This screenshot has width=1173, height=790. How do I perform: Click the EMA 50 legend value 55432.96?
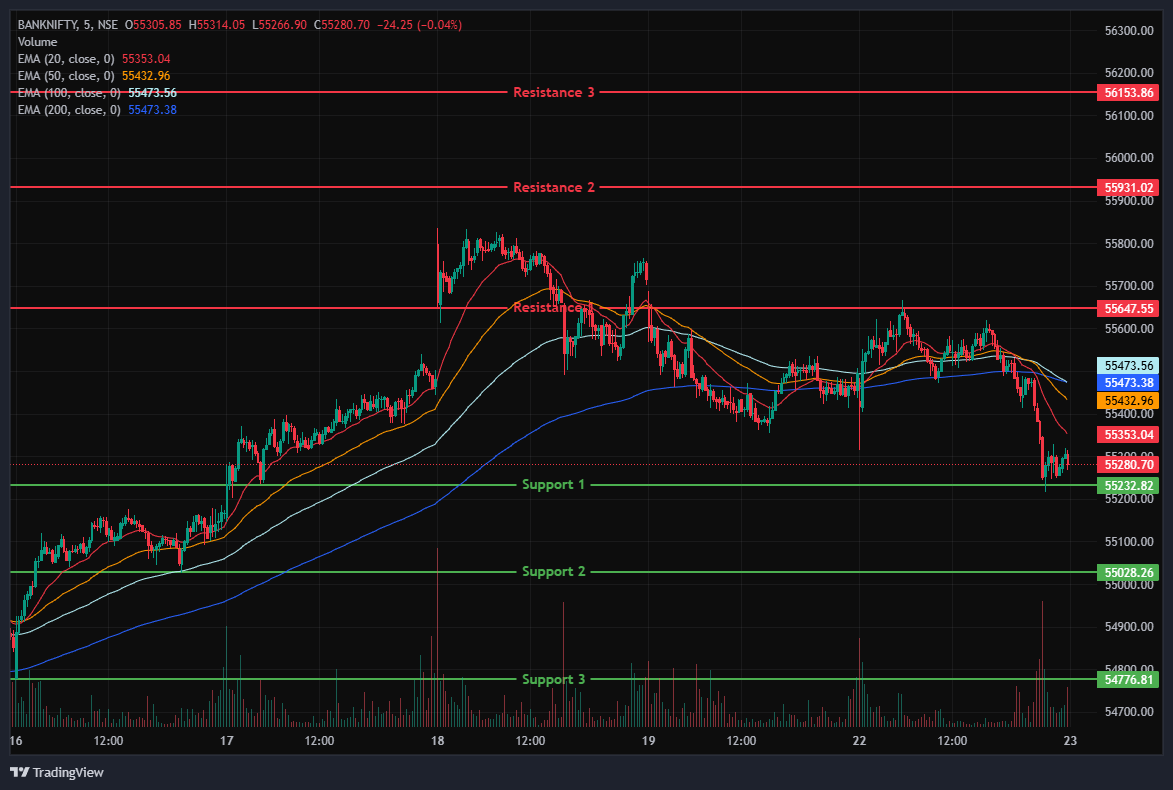(x=146, y=76)
